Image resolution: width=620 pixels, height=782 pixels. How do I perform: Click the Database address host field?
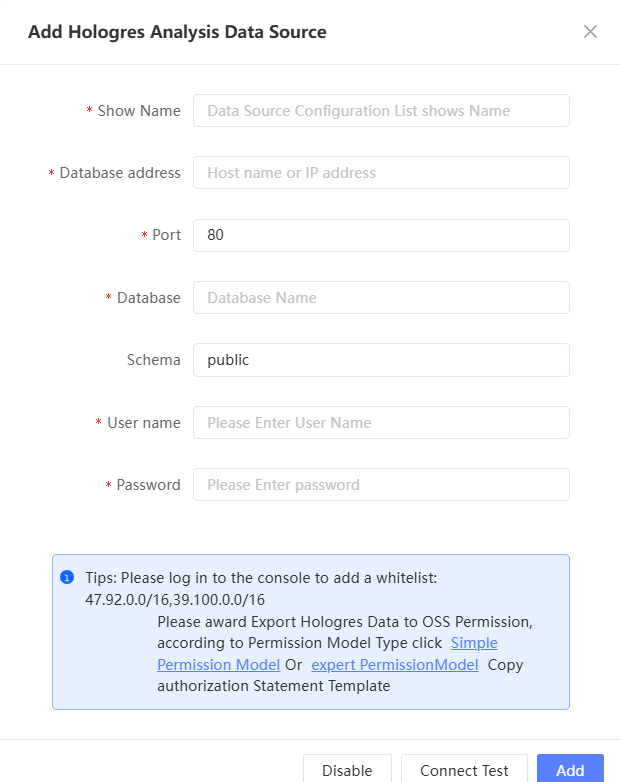click(381, 173)
